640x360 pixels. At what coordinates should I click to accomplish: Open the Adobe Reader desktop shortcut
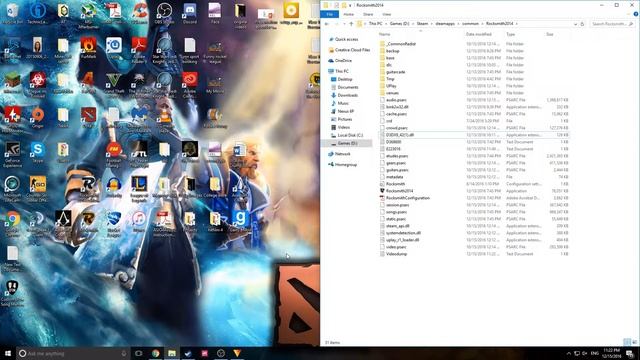pyautogui.click(x=139, y=49)
